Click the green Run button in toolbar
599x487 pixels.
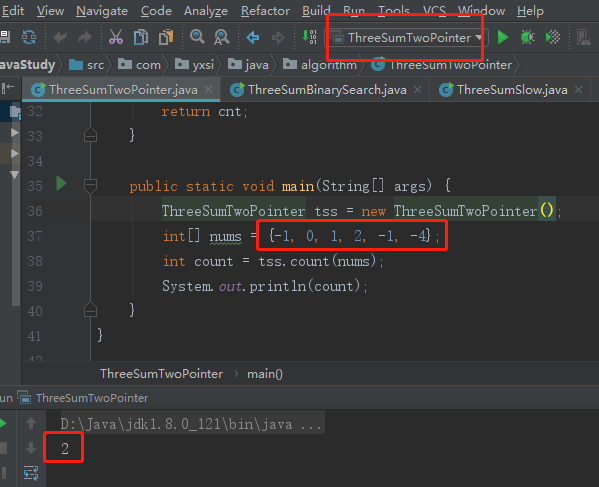(x=503, y=37)
